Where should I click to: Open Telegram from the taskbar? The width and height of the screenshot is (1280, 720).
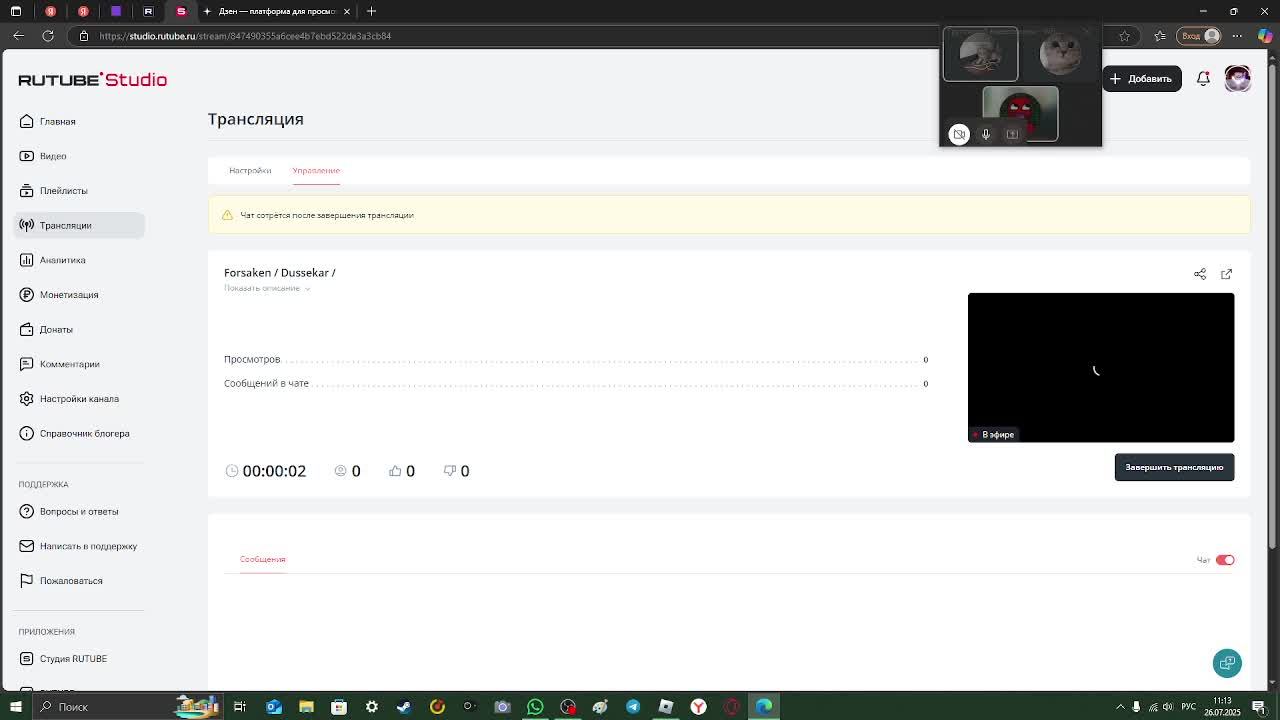(633, 707)
